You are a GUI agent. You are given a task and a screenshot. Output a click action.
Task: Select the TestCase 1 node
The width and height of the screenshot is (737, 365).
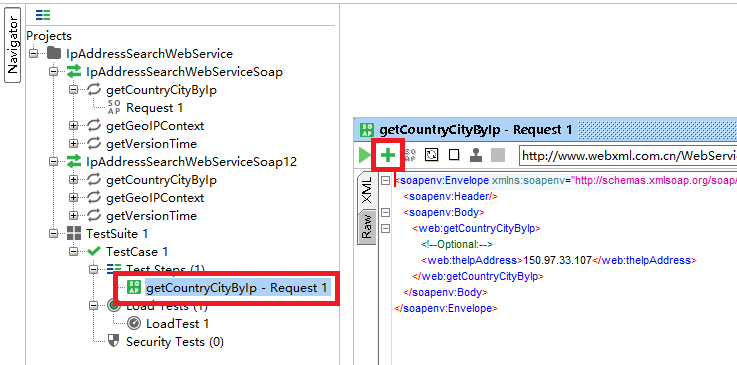click(137, 252)
